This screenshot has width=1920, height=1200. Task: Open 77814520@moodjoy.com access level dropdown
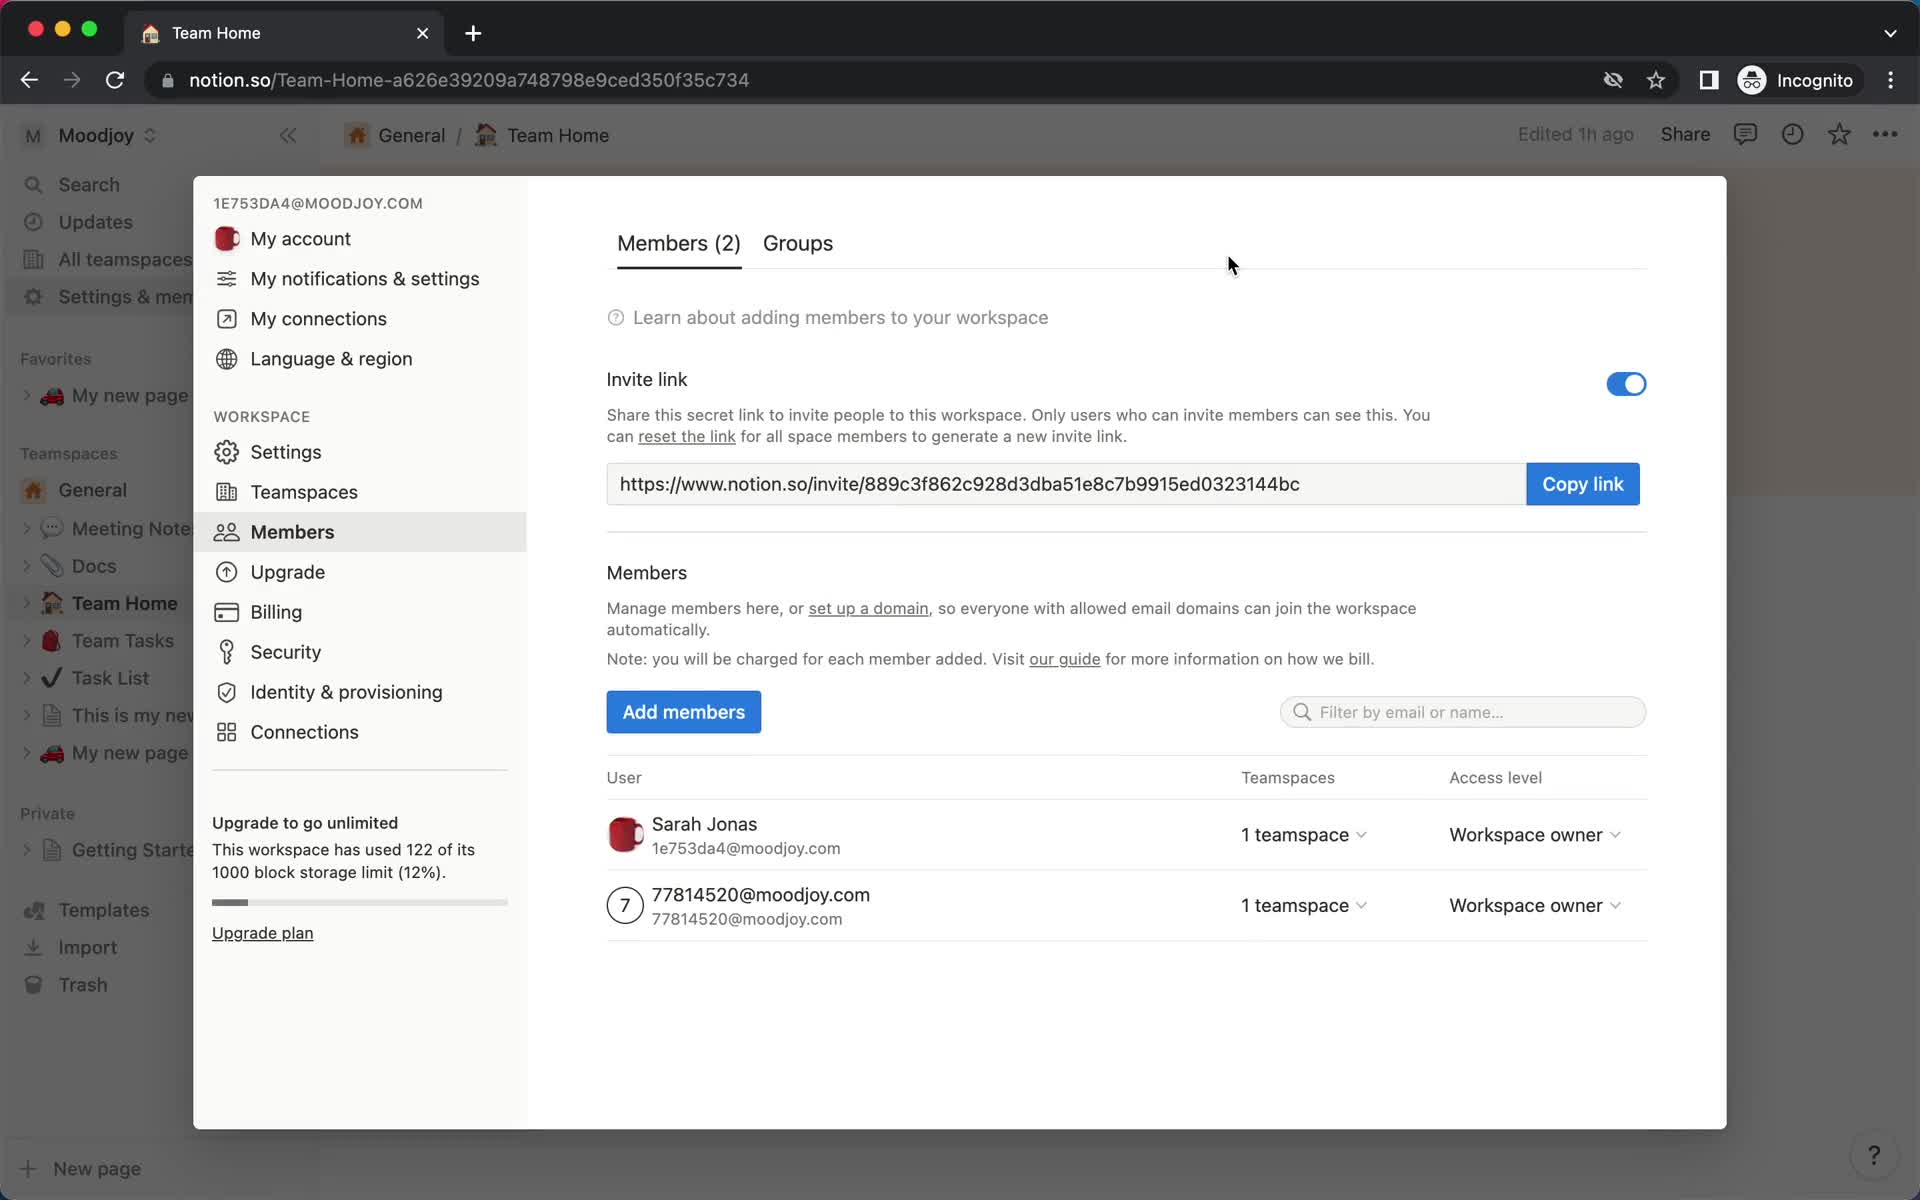[1534, 906]
